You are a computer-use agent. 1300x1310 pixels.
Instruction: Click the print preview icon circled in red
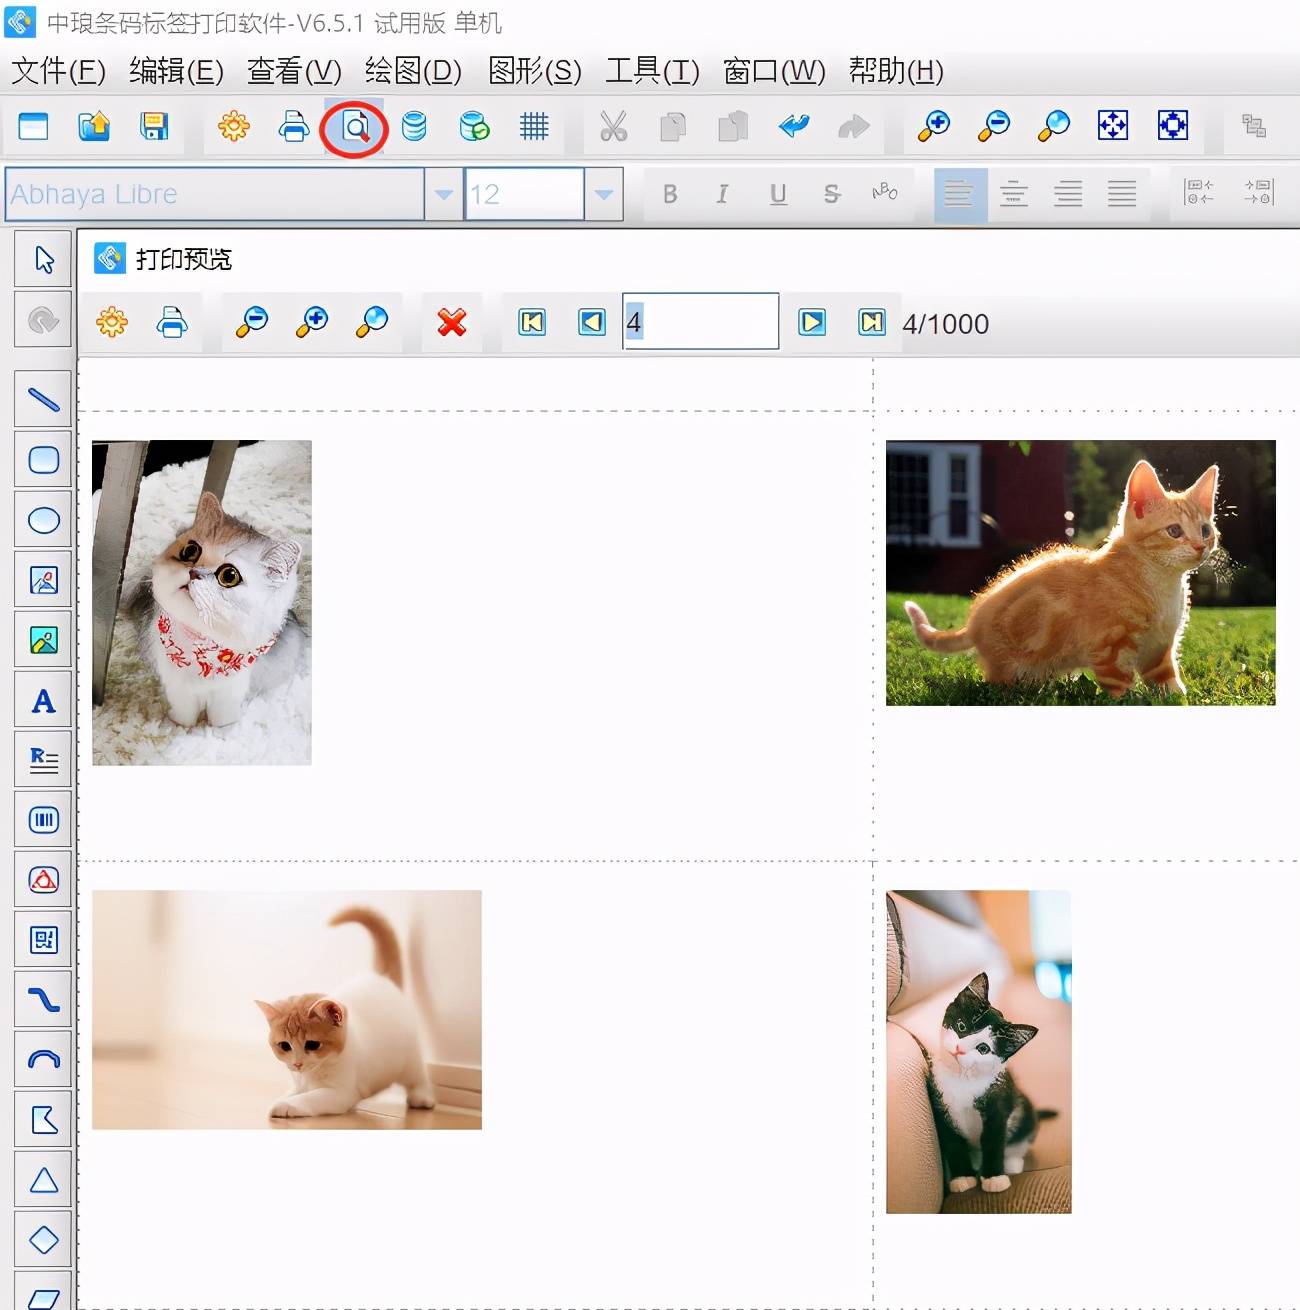pyautogui.click(x=355, y=127)
